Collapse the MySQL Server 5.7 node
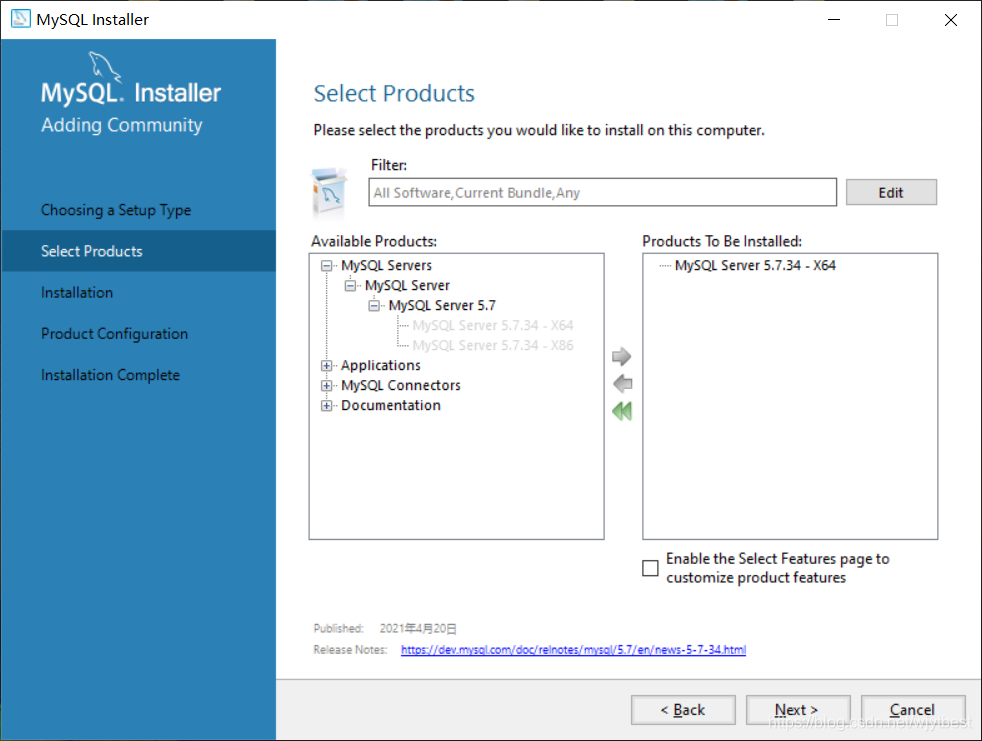 click(374, 306)
